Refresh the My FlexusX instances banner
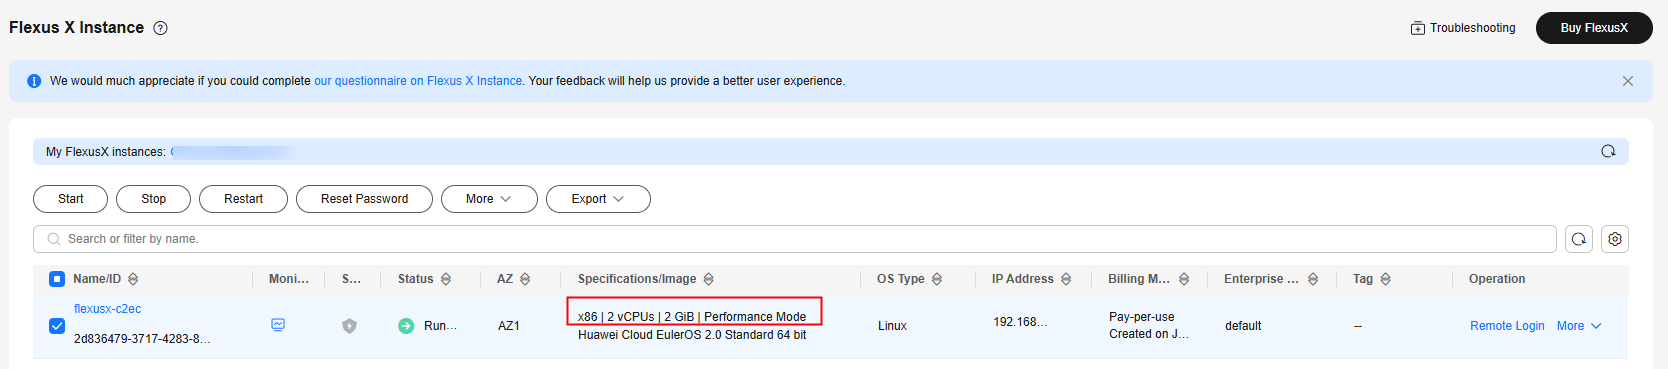 point(1608,151)
